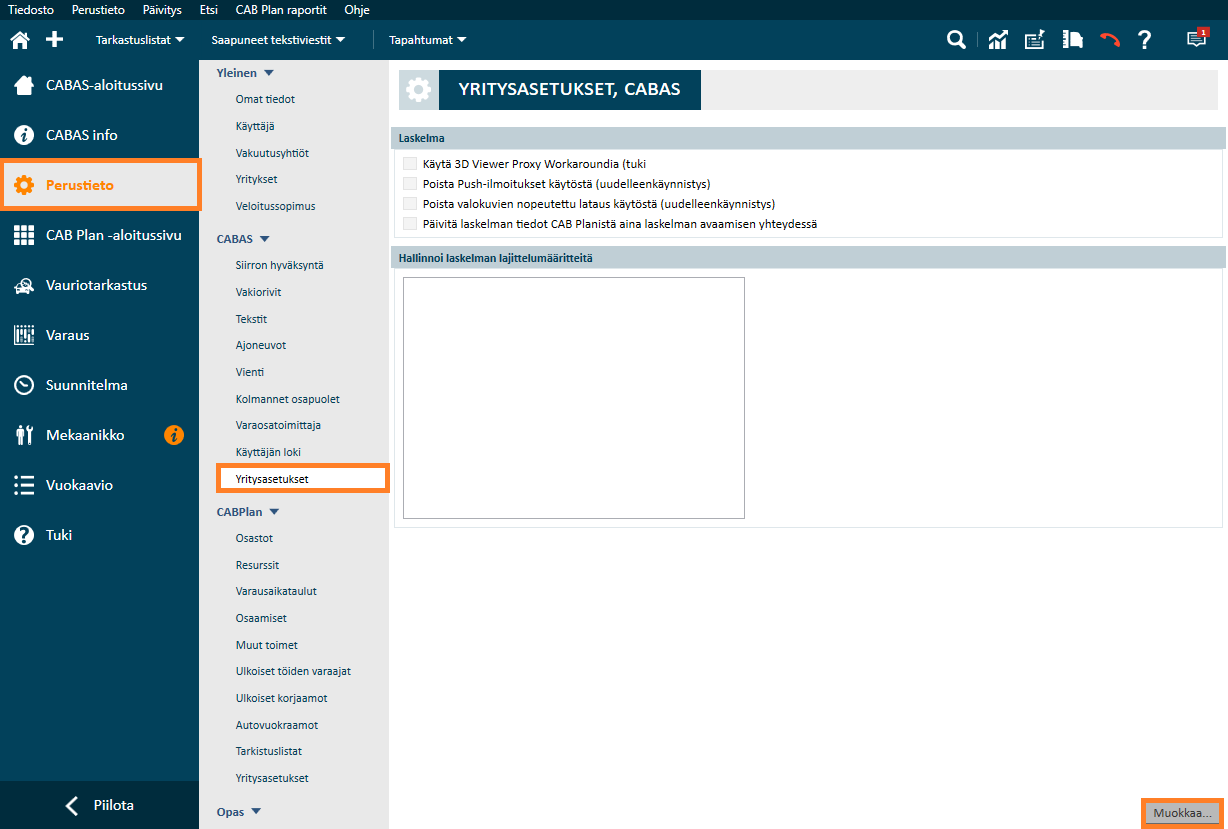Open Vakuutusyhtiöt

point(272,153)
